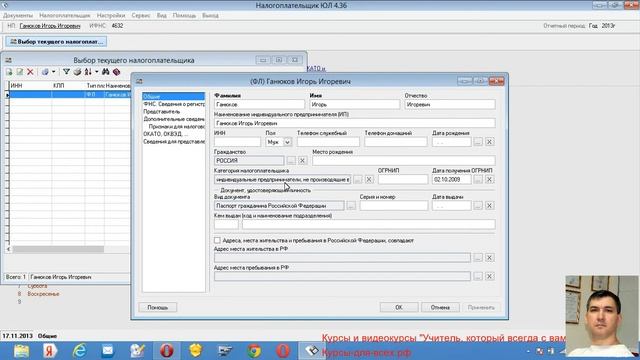Open Google Chrome from the taskbar

pyautogui.click(x=254, y=351)
